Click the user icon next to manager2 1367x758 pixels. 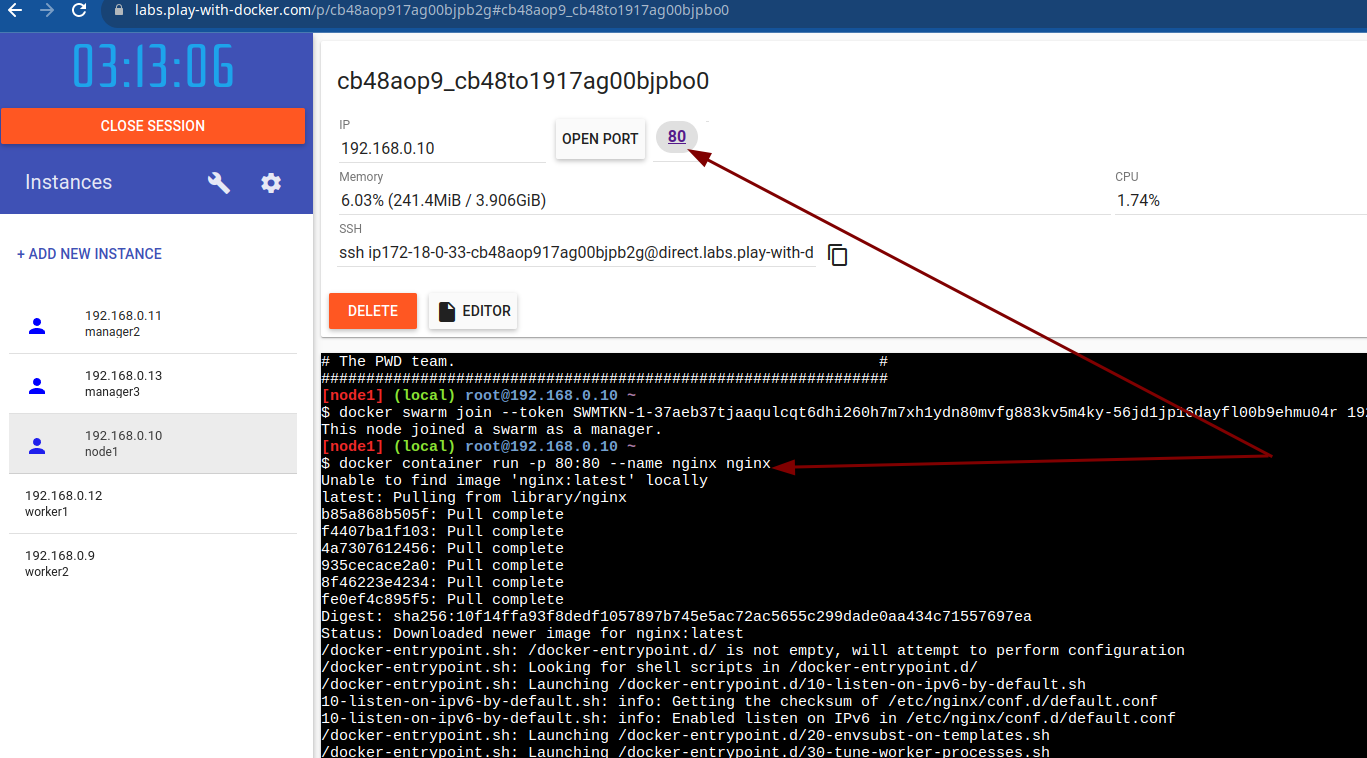point(37,324)
